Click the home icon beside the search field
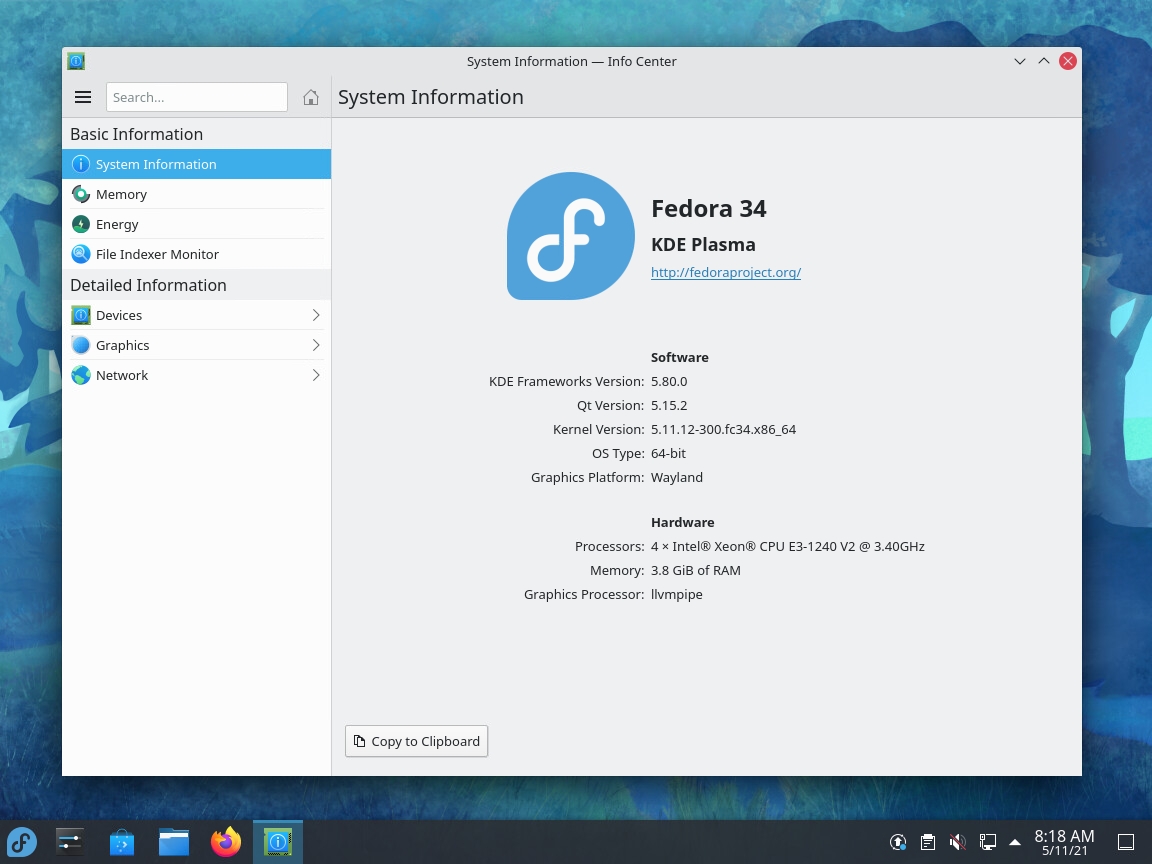This screenshot has width=1152, height=864. pos(311,97)
